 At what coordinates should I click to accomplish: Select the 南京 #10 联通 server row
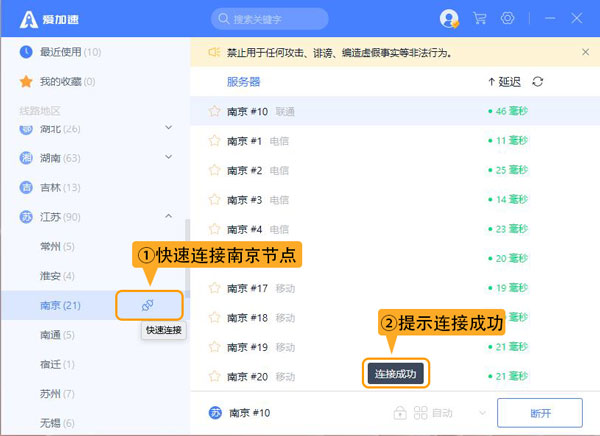(x=395, y=111)
